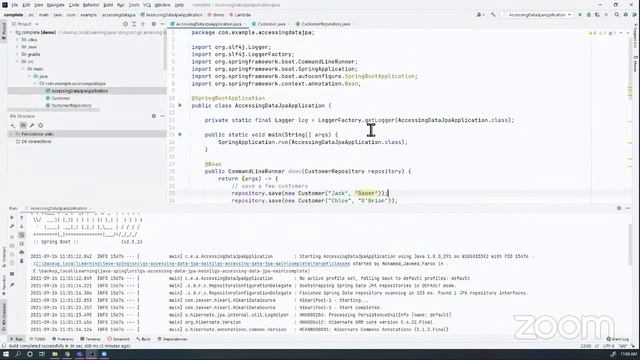Collapse the main folder
Image resolution: width=640 pixels, height=360 pixels.
pos(23,69)
